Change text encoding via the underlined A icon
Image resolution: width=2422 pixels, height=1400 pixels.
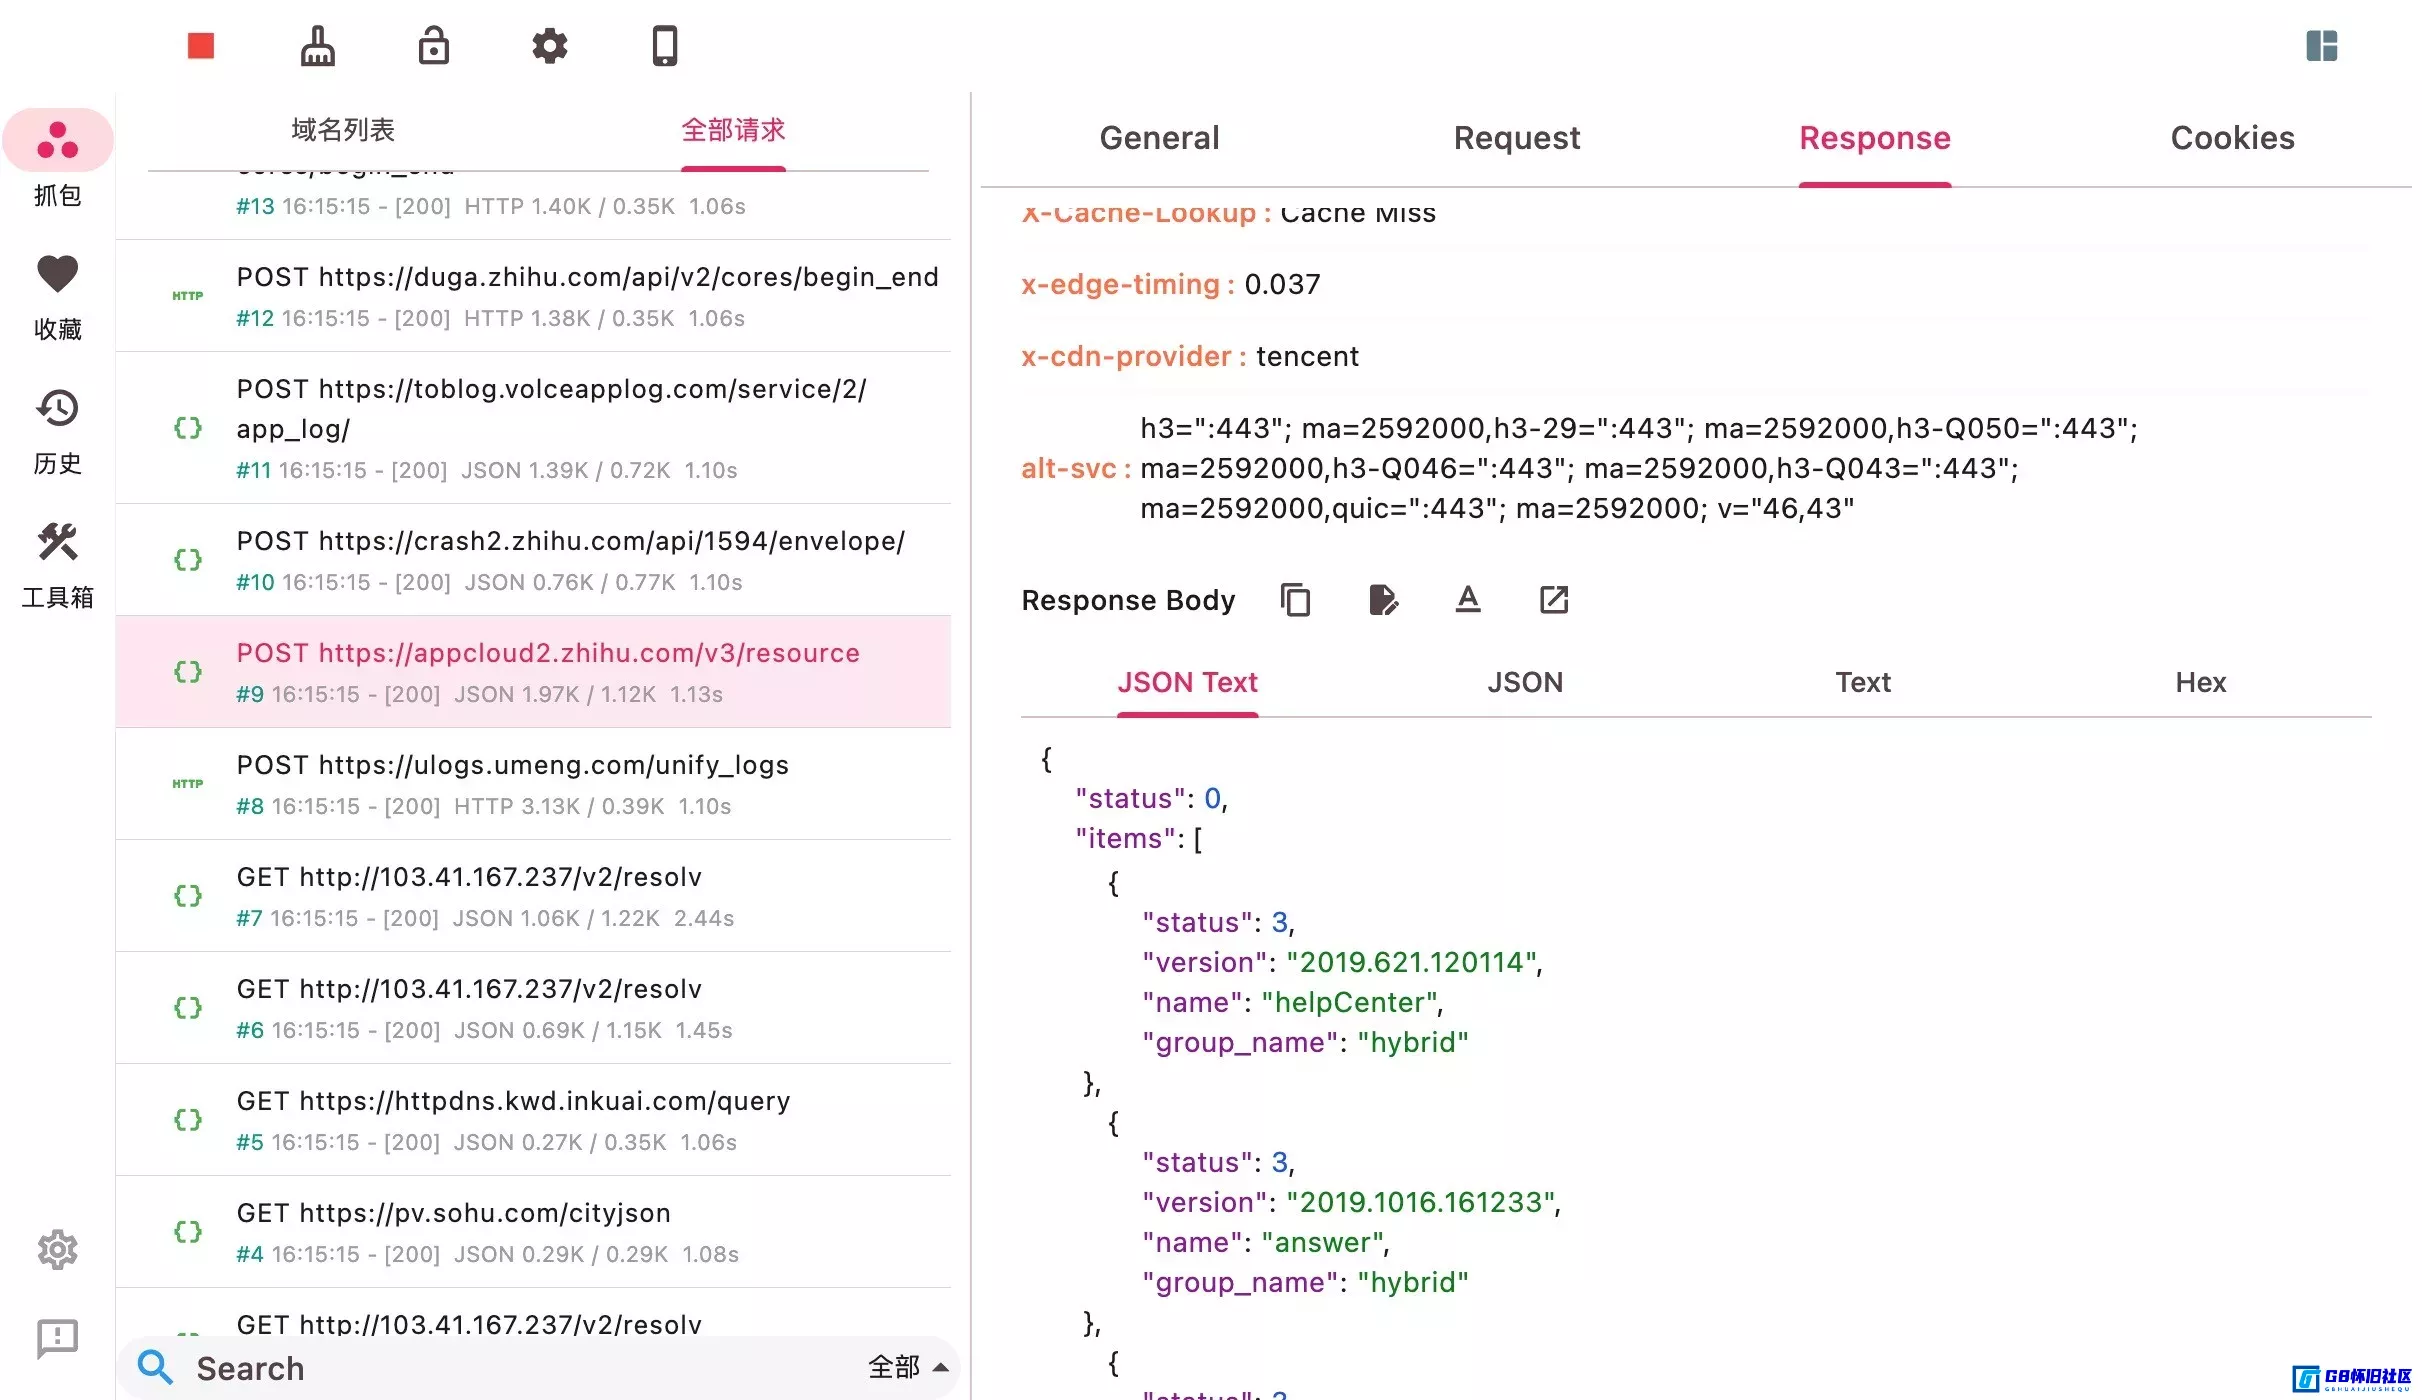pos(1467,599)
